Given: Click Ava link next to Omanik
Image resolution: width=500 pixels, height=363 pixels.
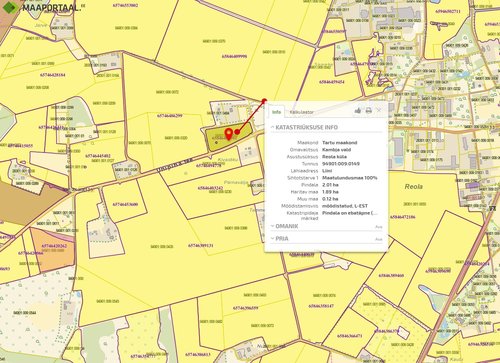Looking at the screenshot, I should point(379,227).
